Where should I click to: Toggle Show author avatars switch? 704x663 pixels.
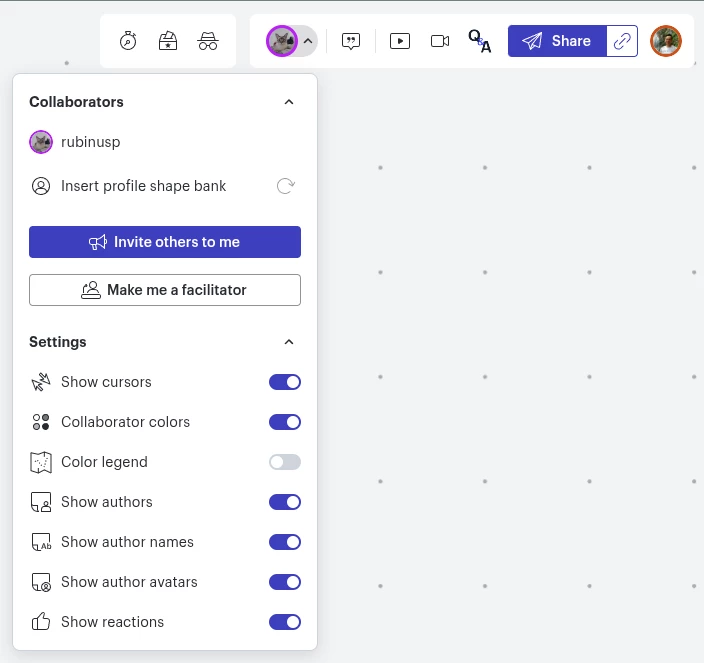coord(285,582)
